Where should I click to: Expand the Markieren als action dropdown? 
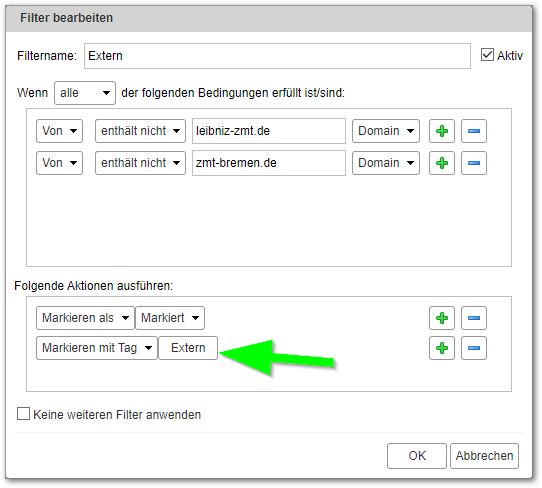[x=85, y=318]
